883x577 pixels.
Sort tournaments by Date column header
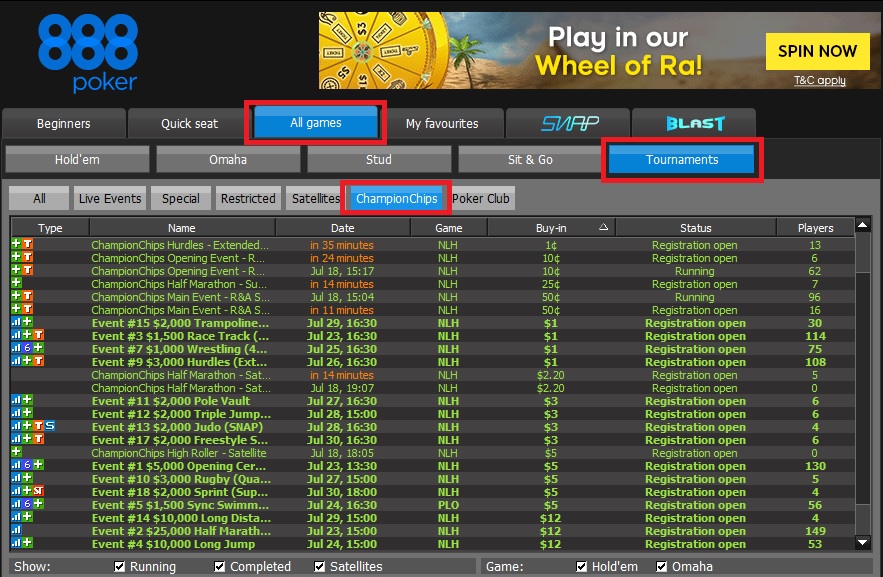342,228
